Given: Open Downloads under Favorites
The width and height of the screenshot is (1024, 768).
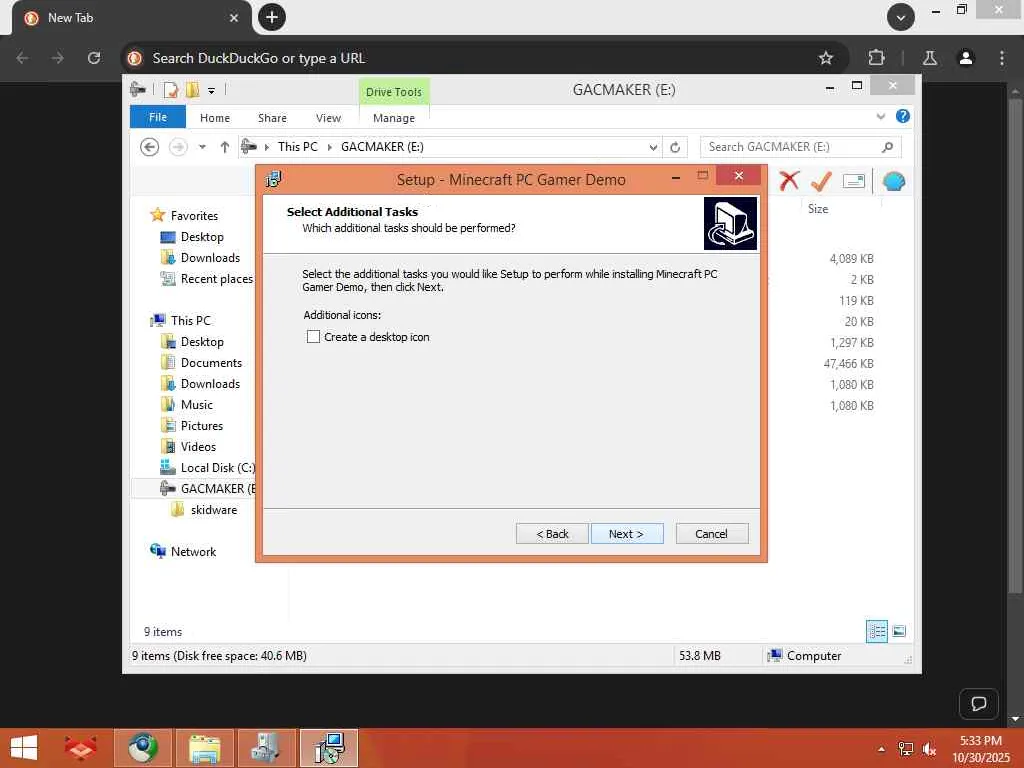Looking at the screenshot, I should coord(210,258).
